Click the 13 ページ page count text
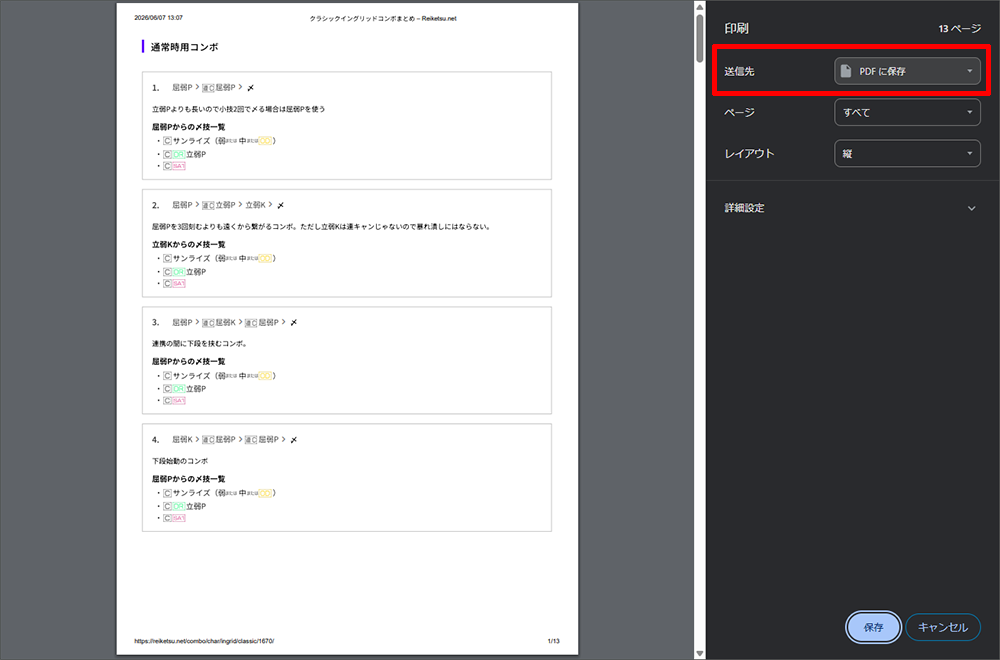The width and height of the screenshot is (1000, 660). coord(959,29)
